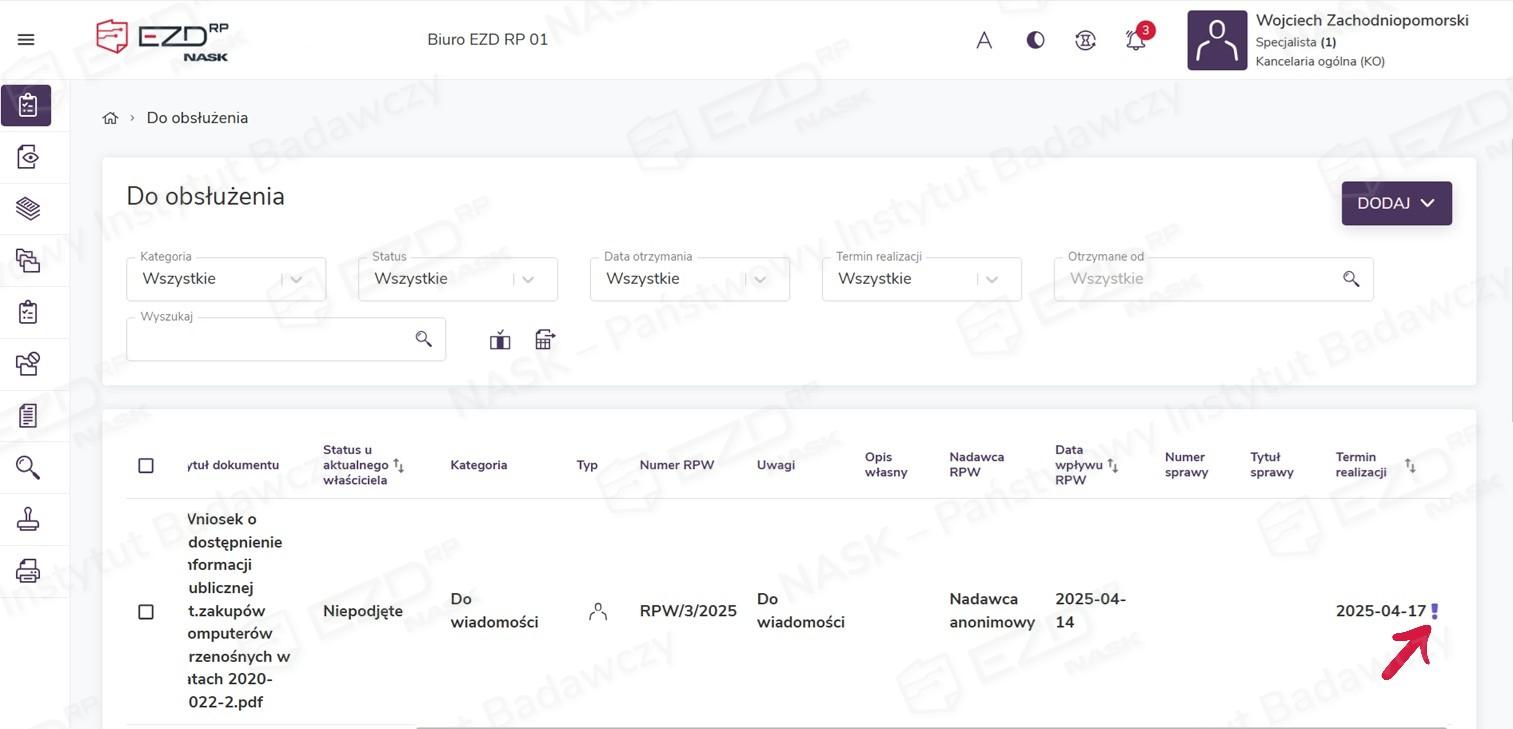
Task: Toggle the contrast mode icon
Action: coord(1035,40)
